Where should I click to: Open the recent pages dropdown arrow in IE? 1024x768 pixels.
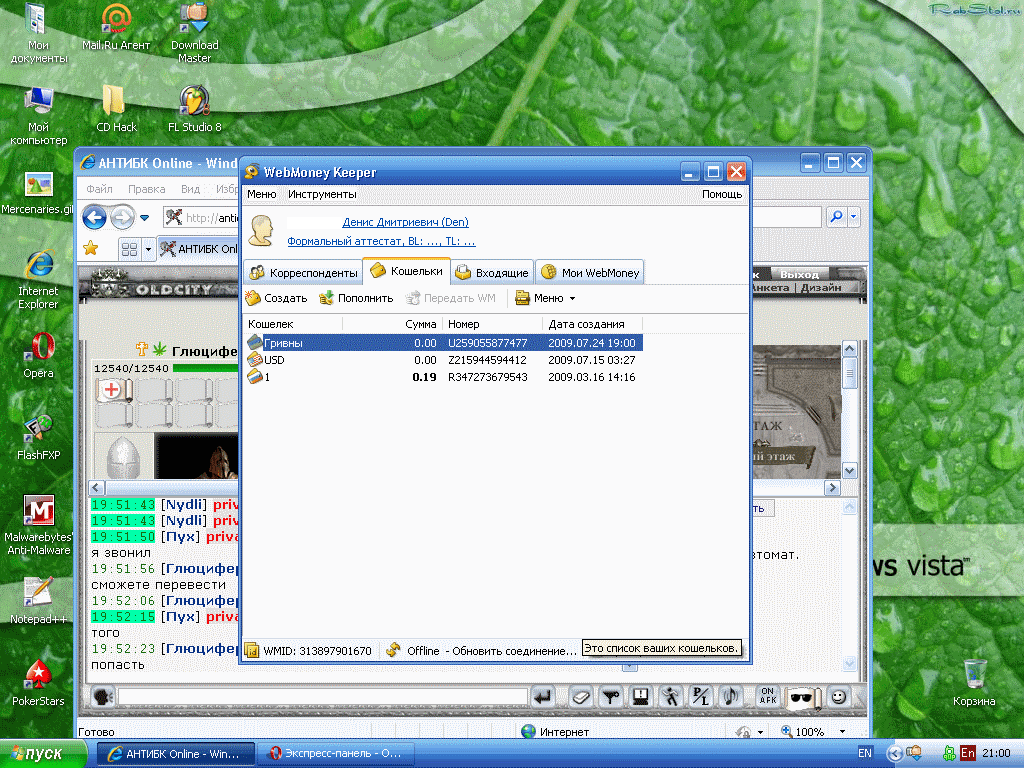coord(144,217)
